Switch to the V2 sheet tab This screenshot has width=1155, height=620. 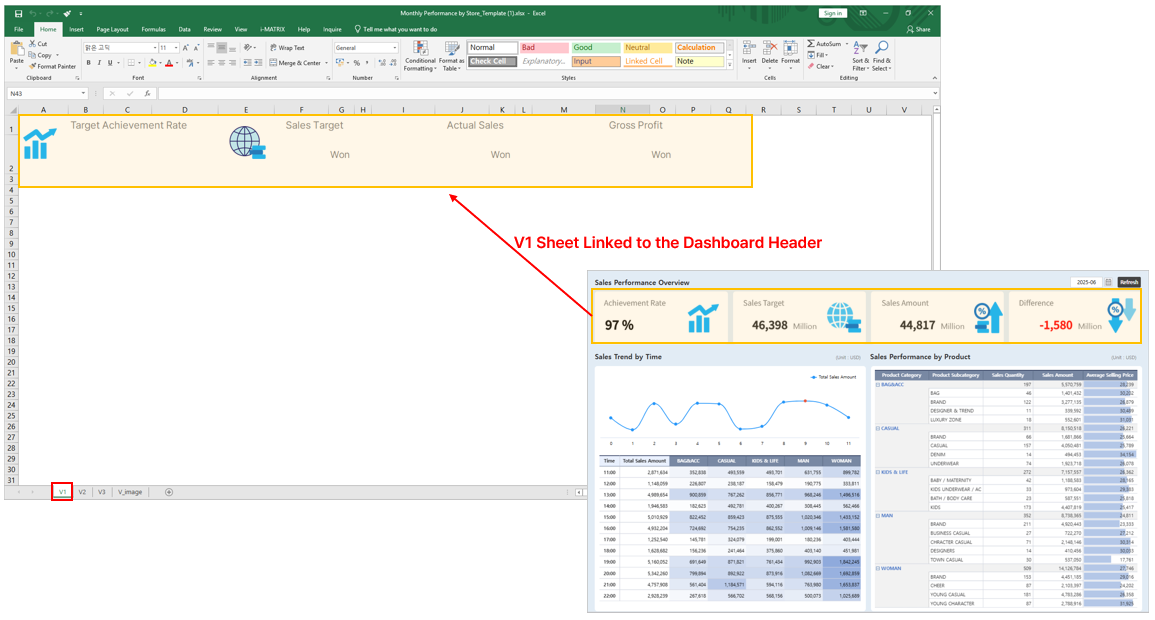click(x=82, y=492)
